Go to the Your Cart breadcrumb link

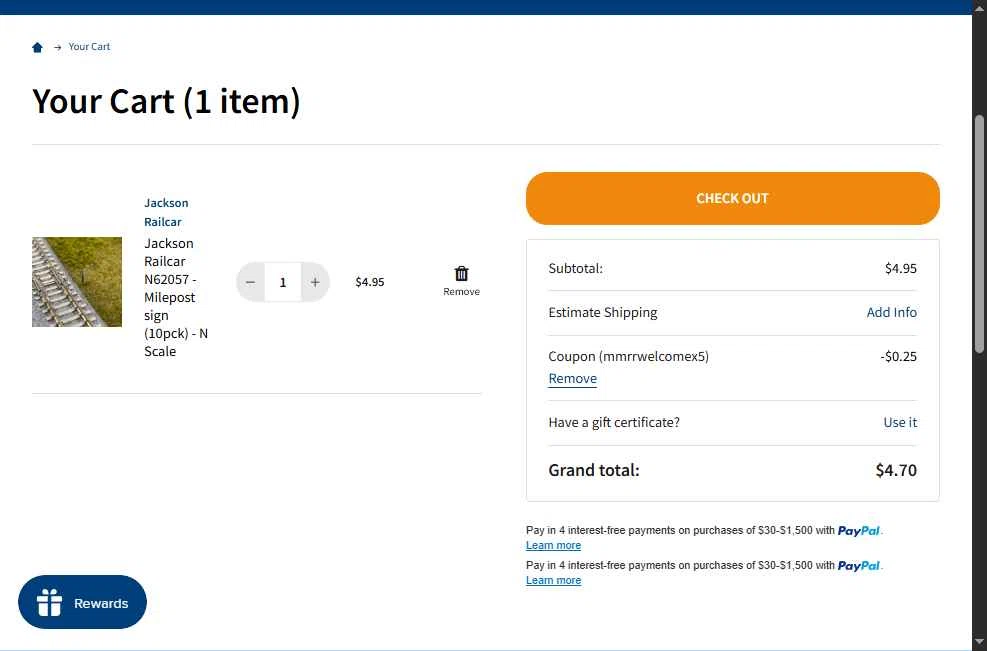click(x=89, y=47)
